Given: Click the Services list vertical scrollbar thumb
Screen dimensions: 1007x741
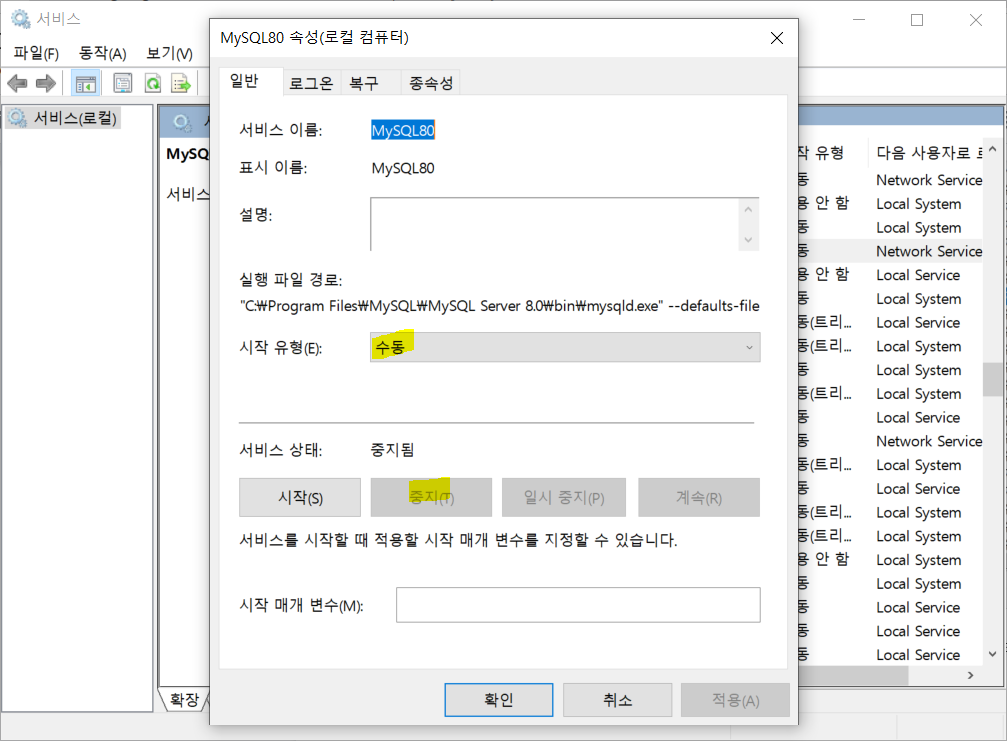Looking at the screenshot, I should tap(993, 379).
